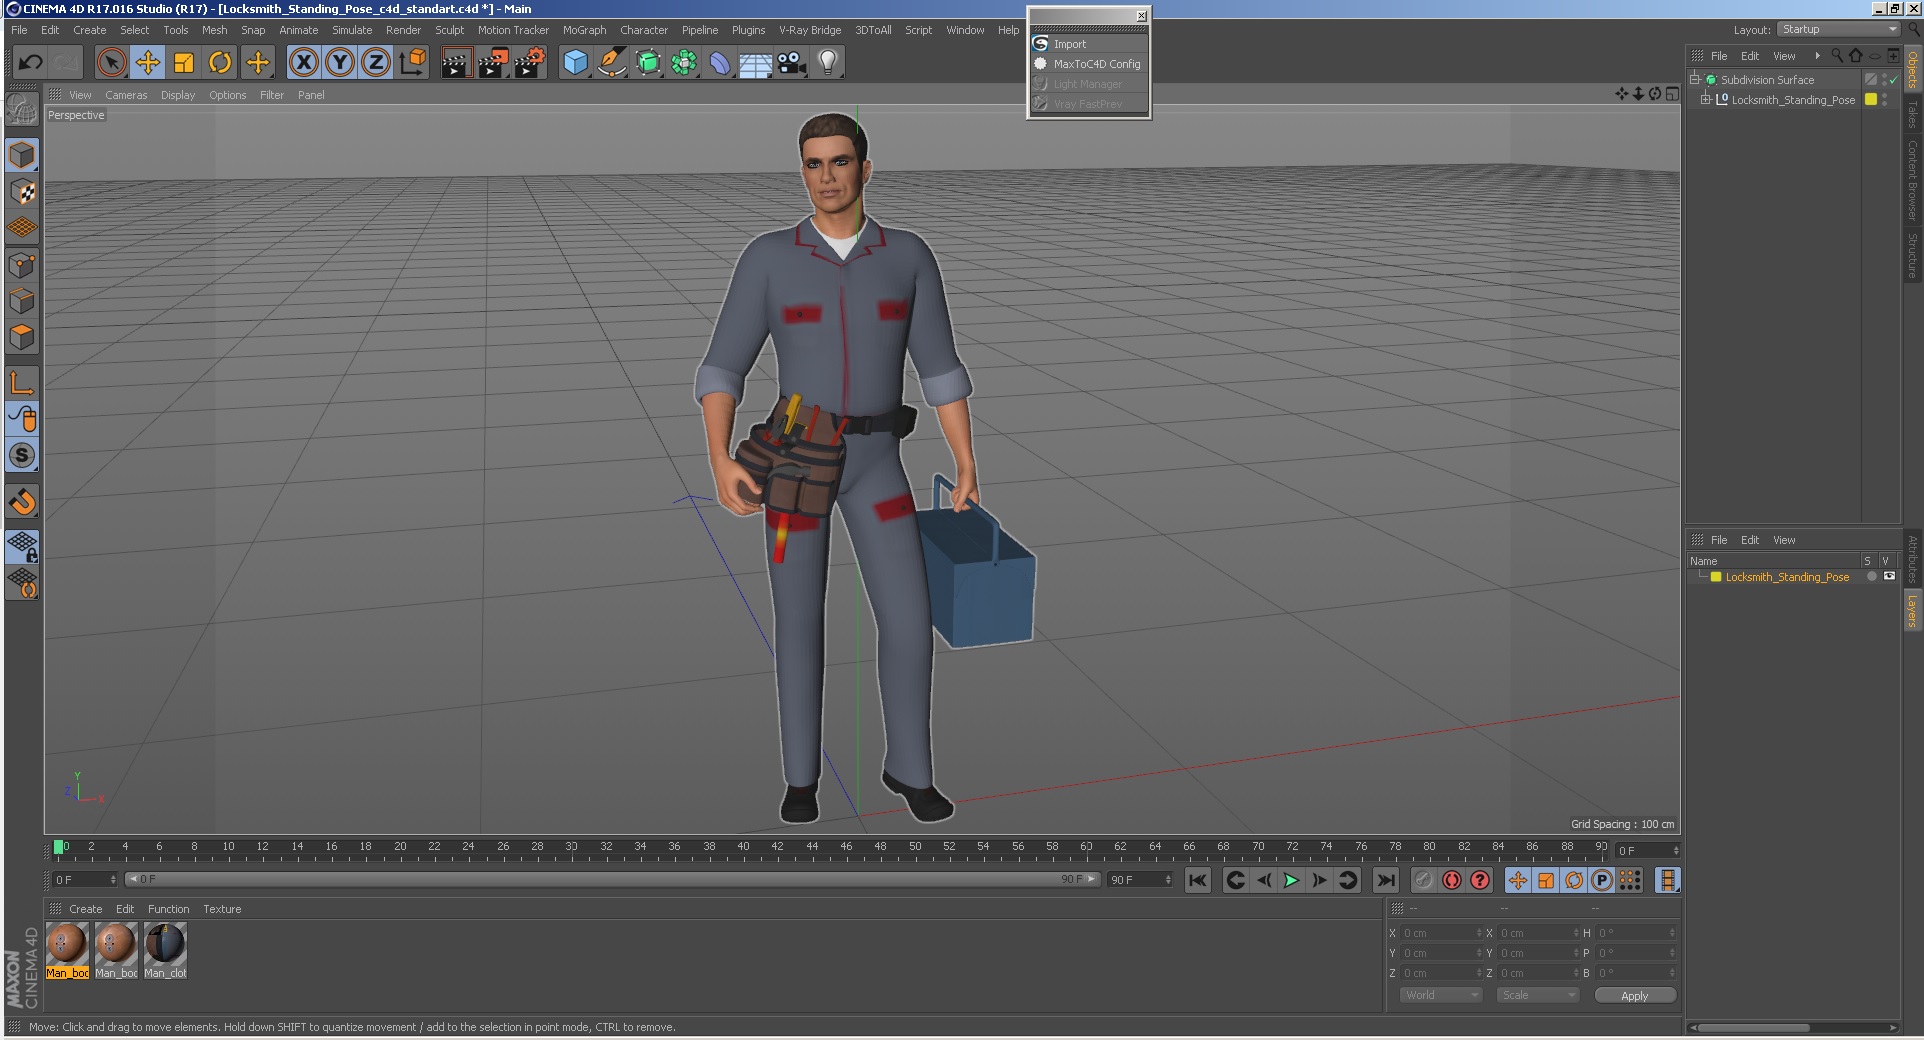Screen dimensions: 1924x1040
Task: Switch to Points mode
Action: coord(22,265)
